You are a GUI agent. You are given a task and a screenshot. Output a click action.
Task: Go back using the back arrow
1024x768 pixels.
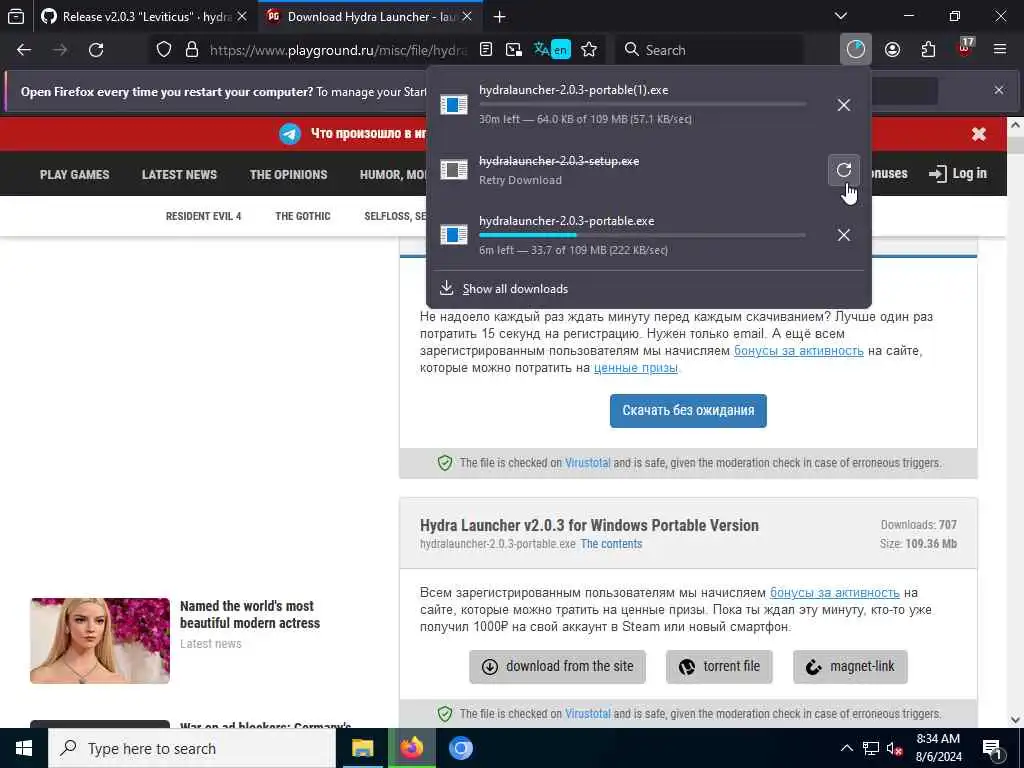(x=24, y=50)
